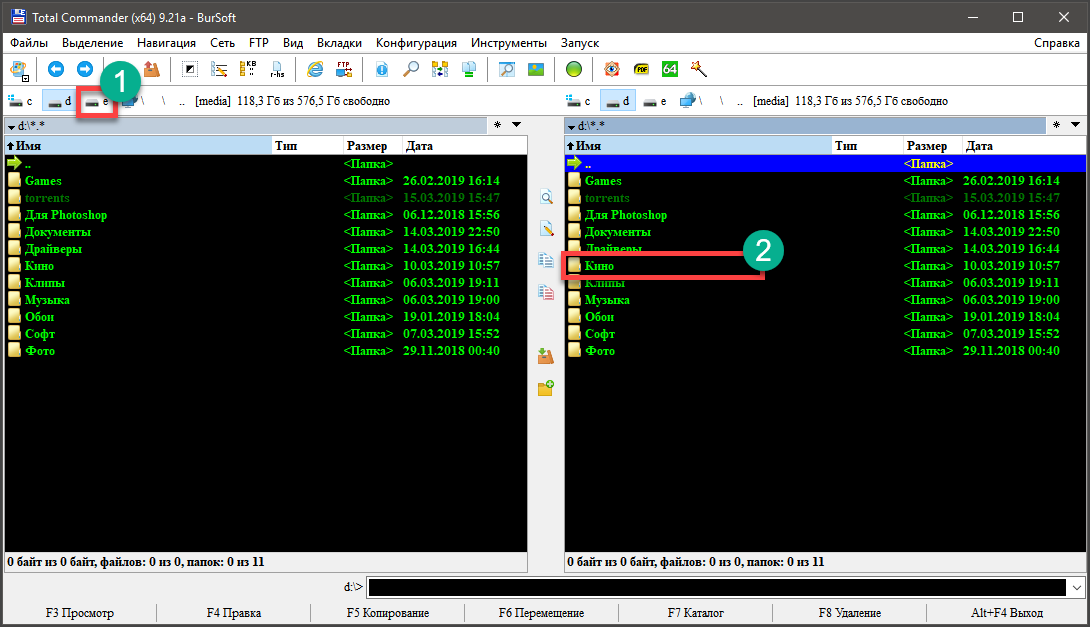Click the Forward navigation arrow in toolbar
This screenshot has height=627, width=1090.
coord(85,69)
